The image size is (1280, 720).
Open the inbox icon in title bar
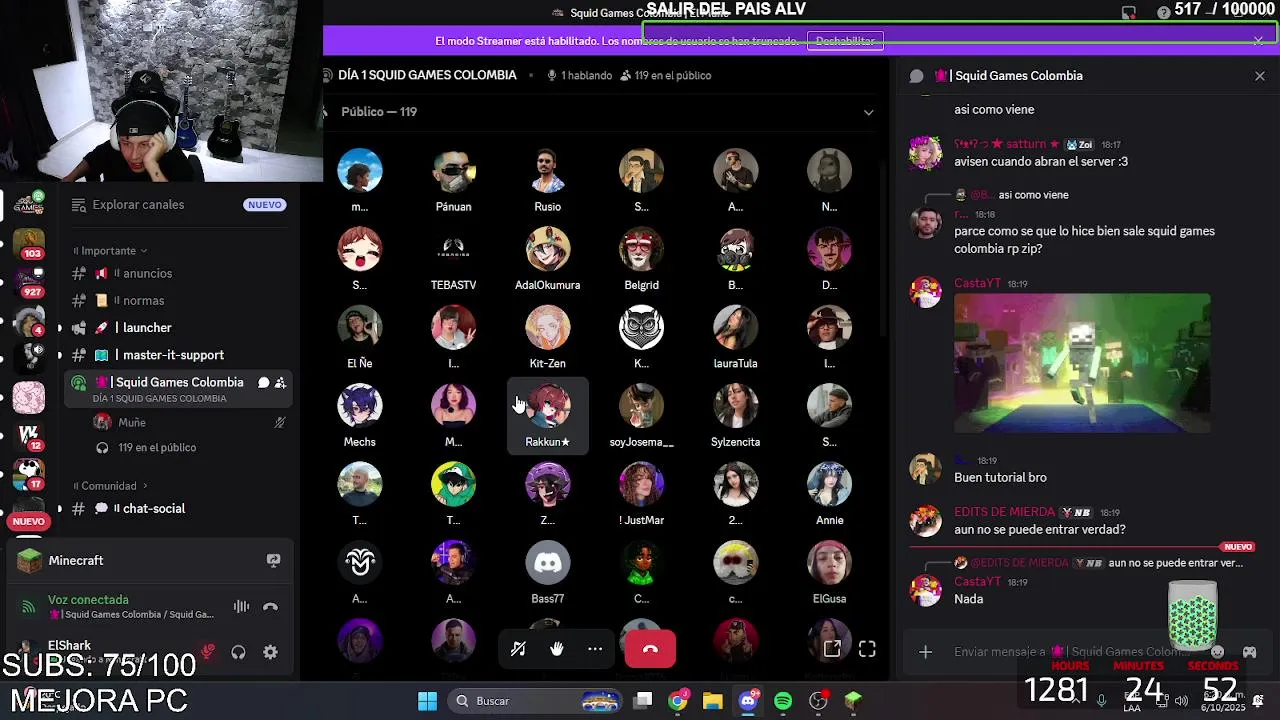click(1129, 13)
